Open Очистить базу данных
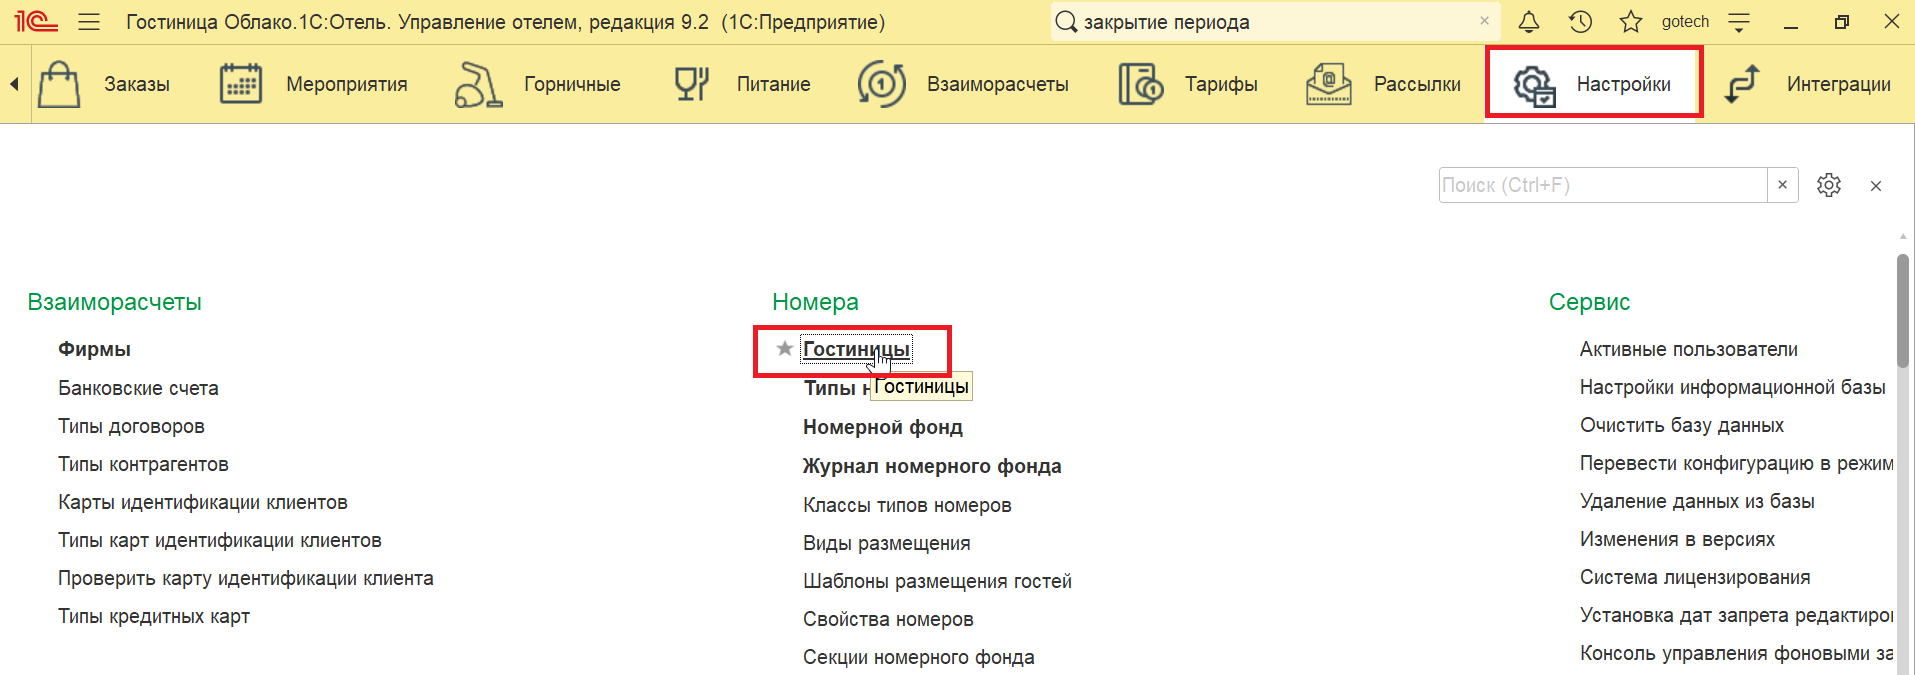The width and height of the screenshot is (1915, 675). point(1682,425)
